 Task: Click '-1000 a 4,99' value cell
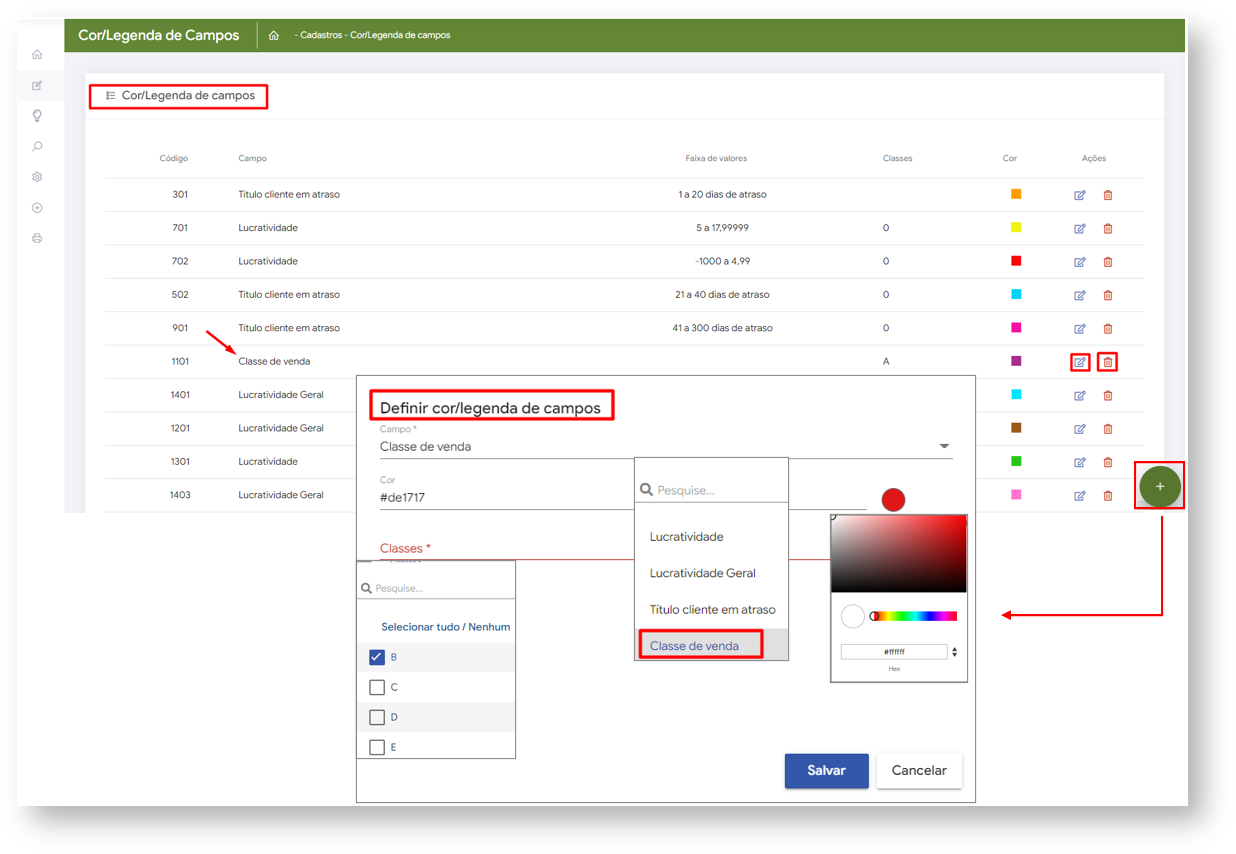pyautogui.click(x=722, y=261)
